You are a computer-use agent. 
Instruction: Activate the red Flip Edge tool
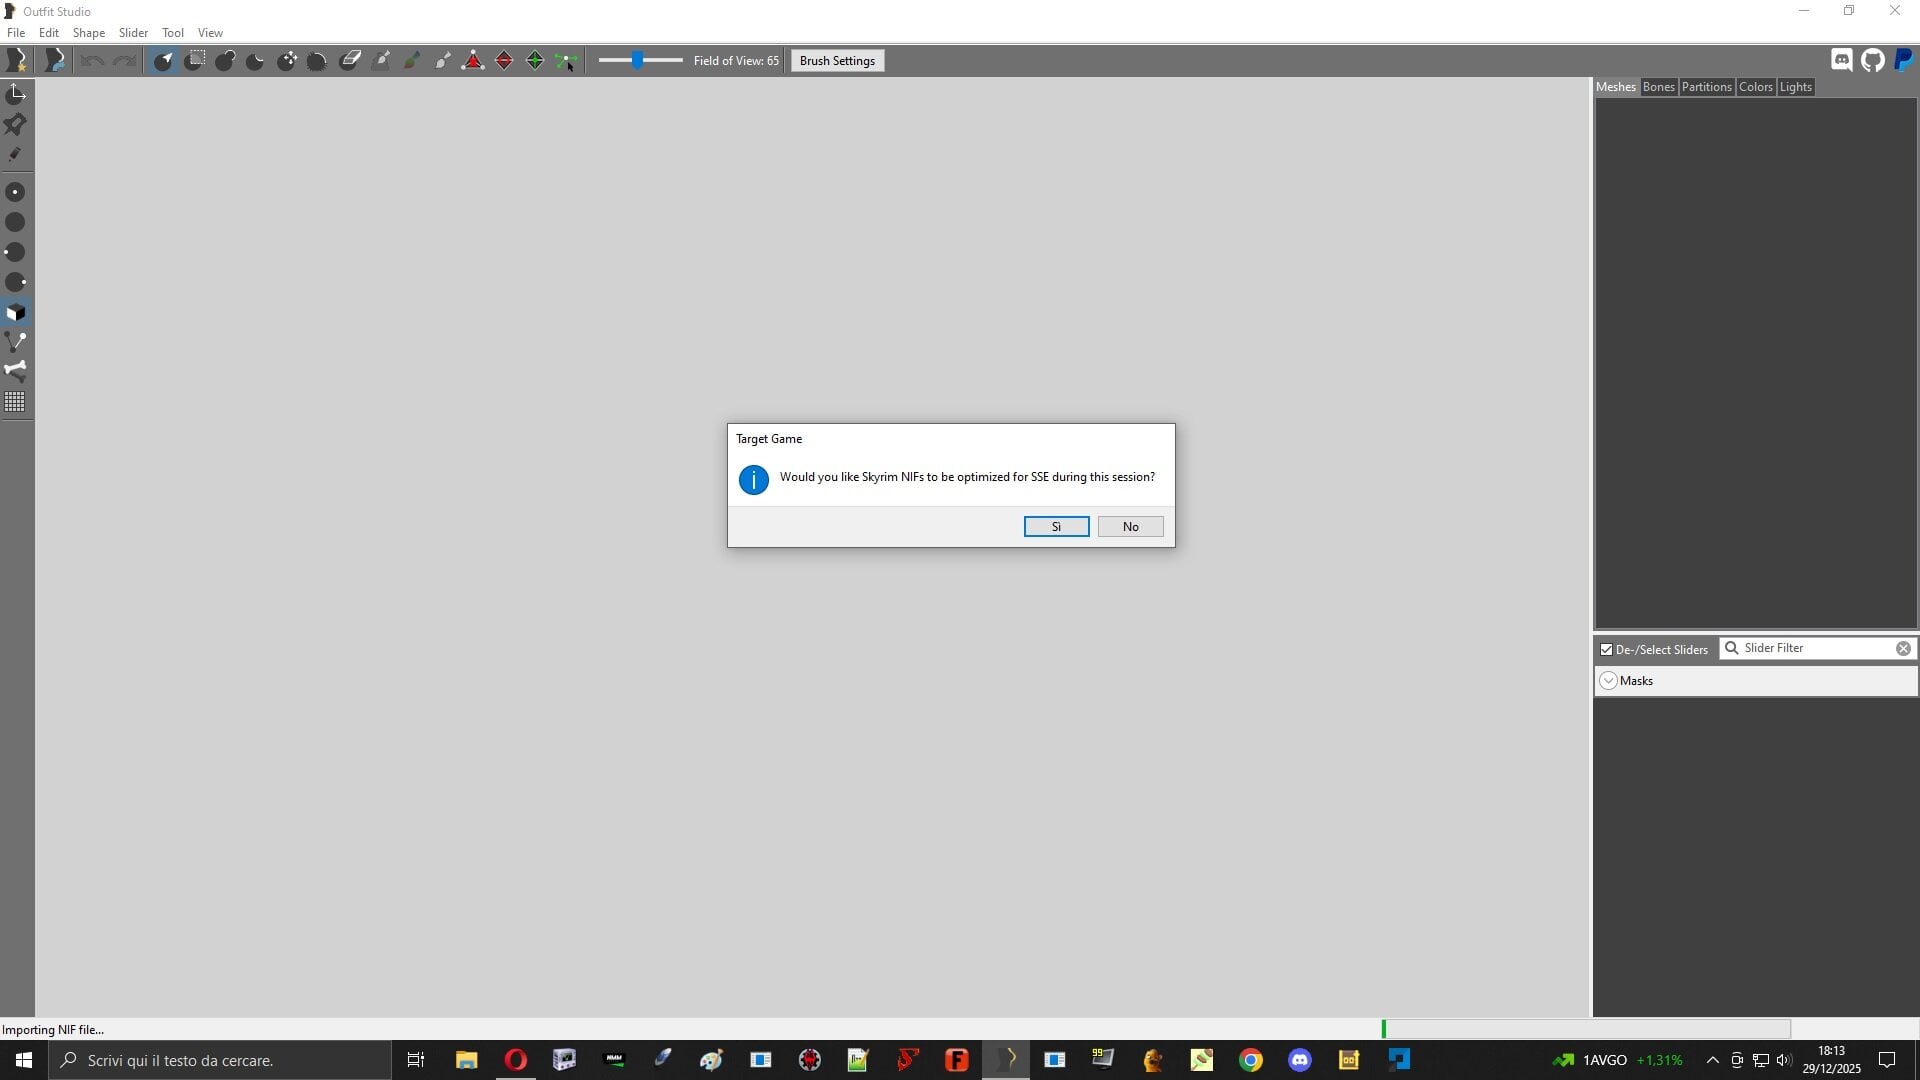[x=504, y=61]
